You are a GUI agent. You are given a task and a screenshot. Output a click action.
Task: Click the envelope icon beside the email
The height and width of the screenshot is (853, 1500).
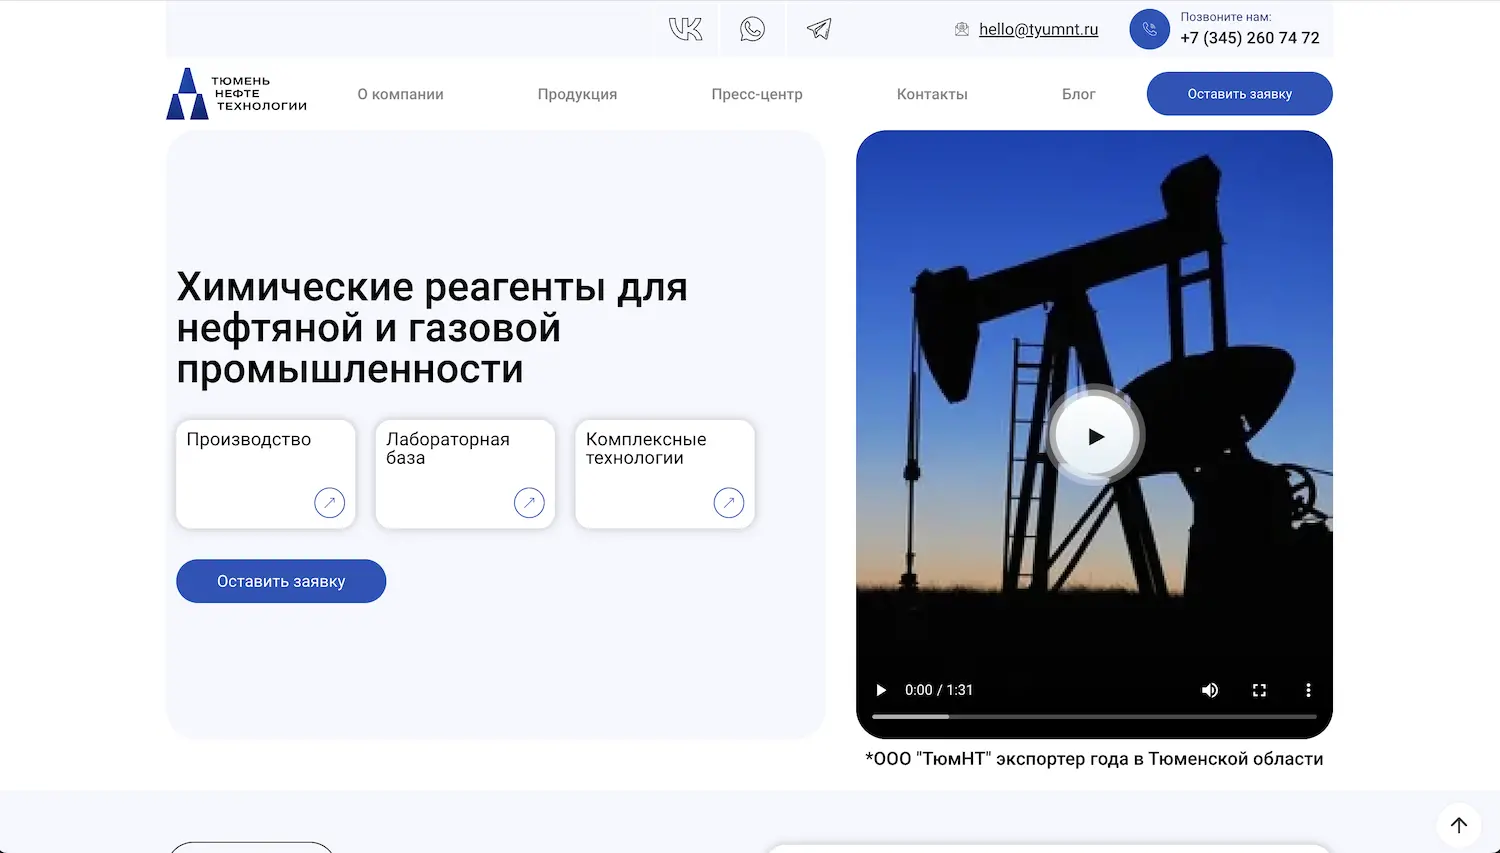click(x=962, y=30)
